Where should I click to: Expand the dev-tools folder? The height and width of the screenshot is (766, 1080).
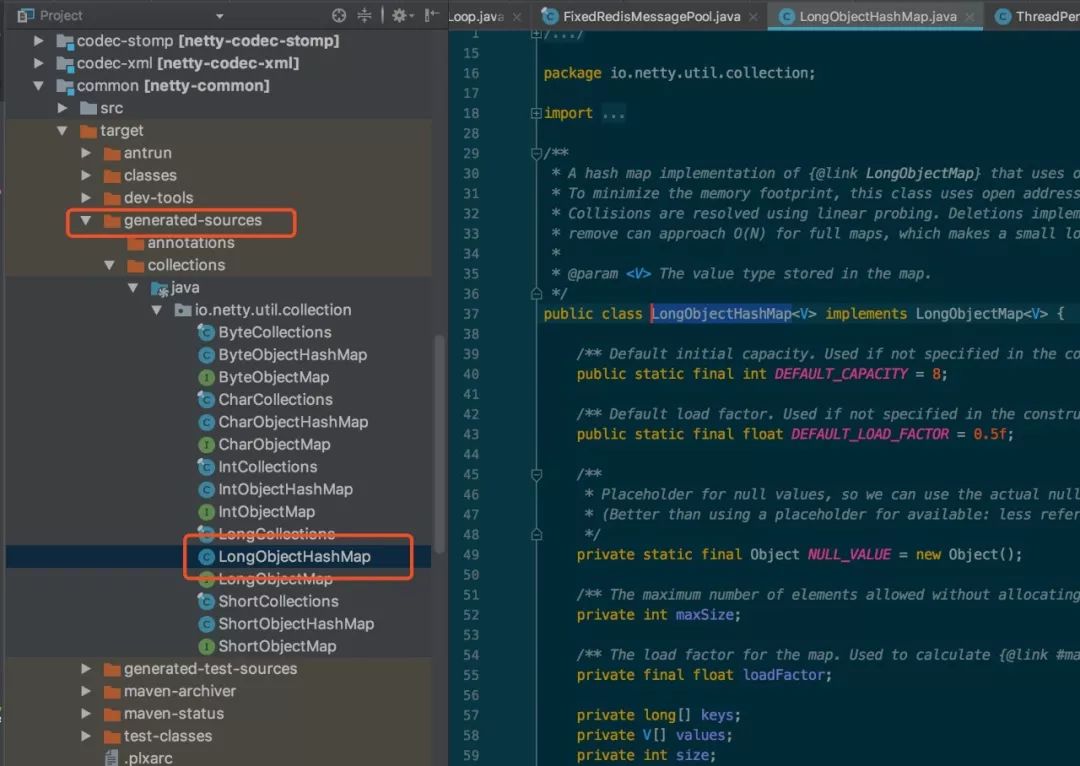pyautogui.click(x=85, y=198)
